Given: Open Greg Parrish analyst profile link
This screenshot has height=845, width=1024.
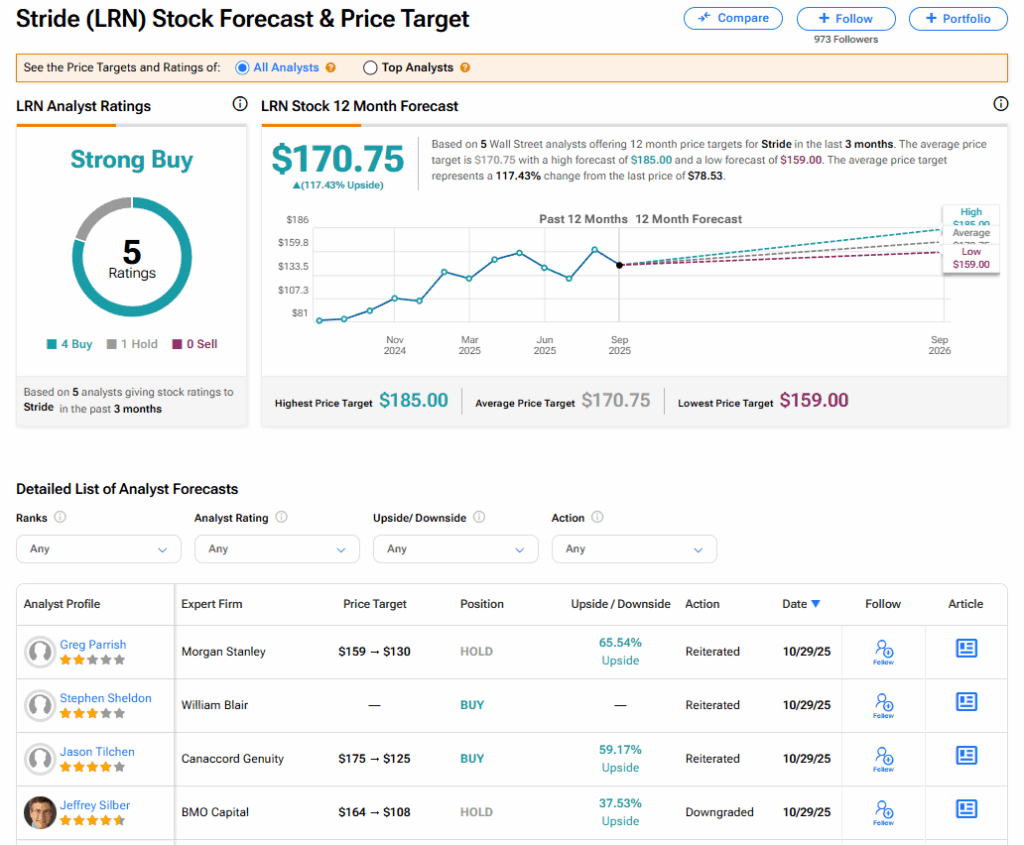Looking at the screenshot, I should [92, 644].
